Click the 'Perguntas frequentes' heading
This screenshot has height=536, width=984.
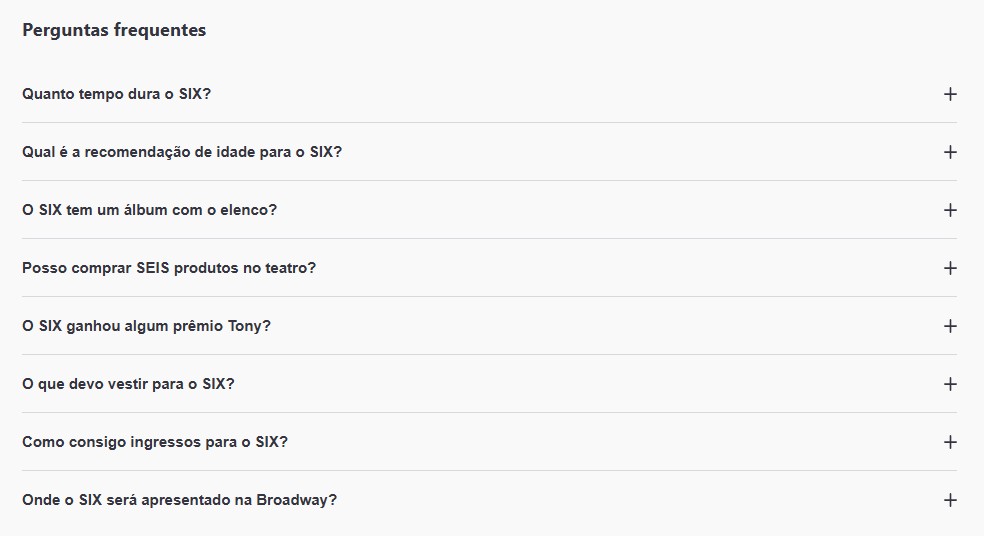(x=114, y=30)
